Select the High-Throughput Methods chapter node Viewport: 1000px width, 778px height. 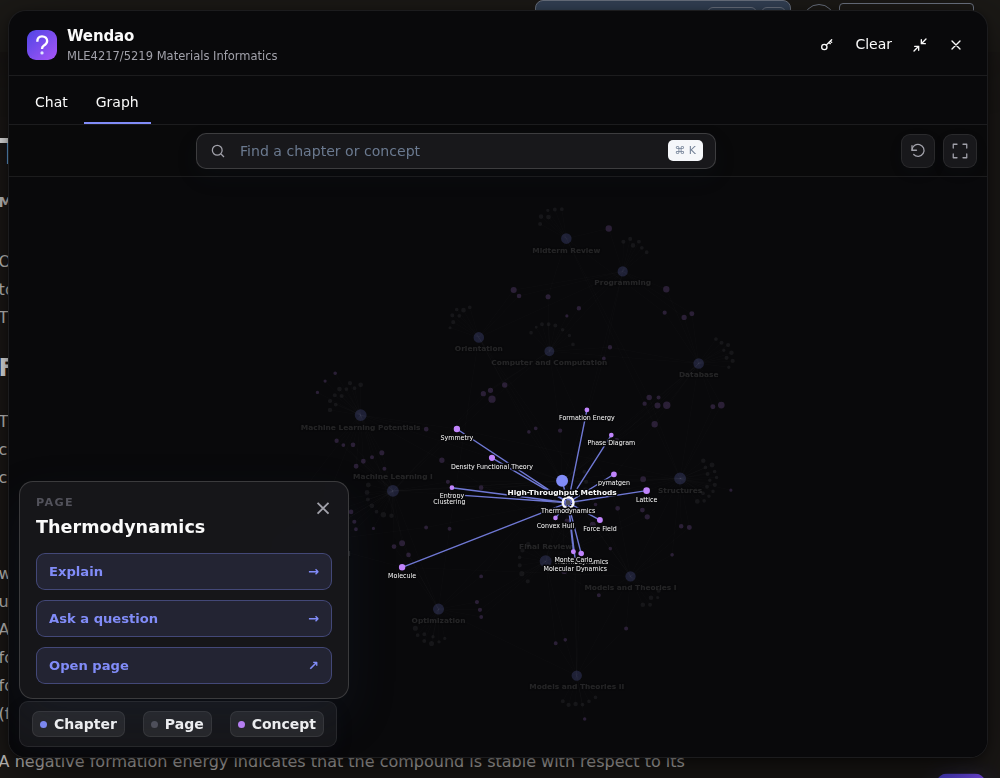[x=562, y=481]
